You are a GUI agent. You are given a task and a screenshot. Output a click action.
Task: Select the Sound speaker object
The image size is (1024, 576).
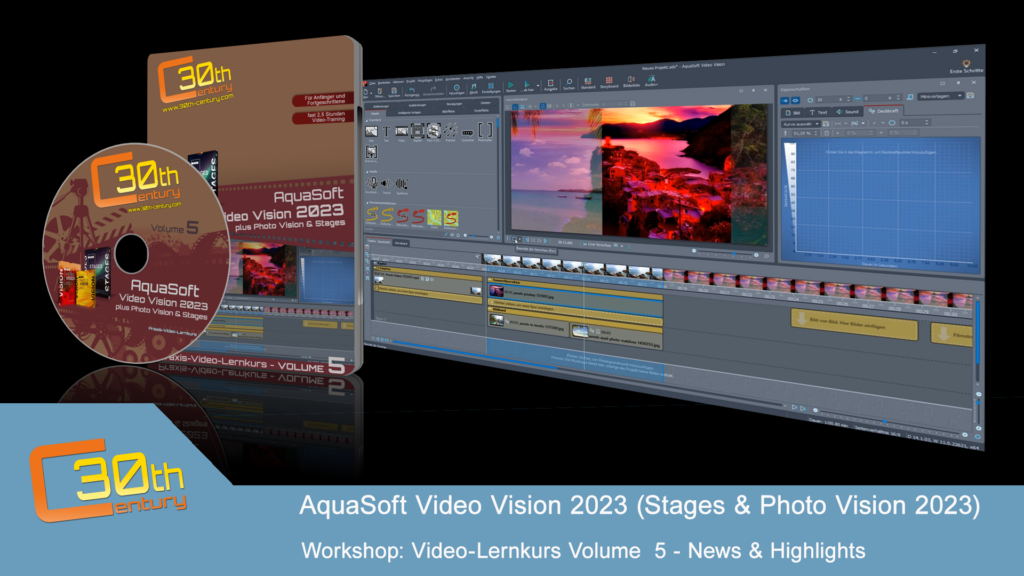pos(386,185)
